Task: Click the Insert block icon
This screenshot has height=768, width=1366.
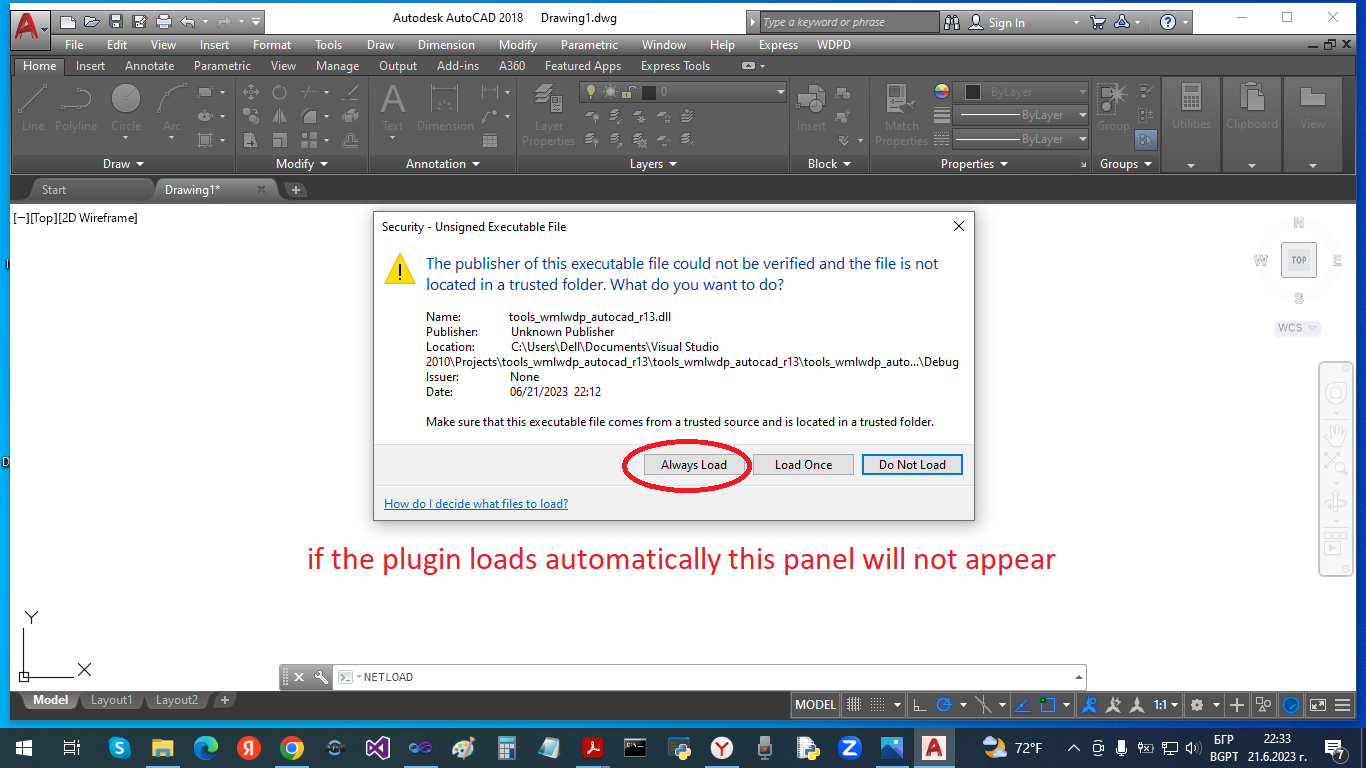Action: point(811,108)
